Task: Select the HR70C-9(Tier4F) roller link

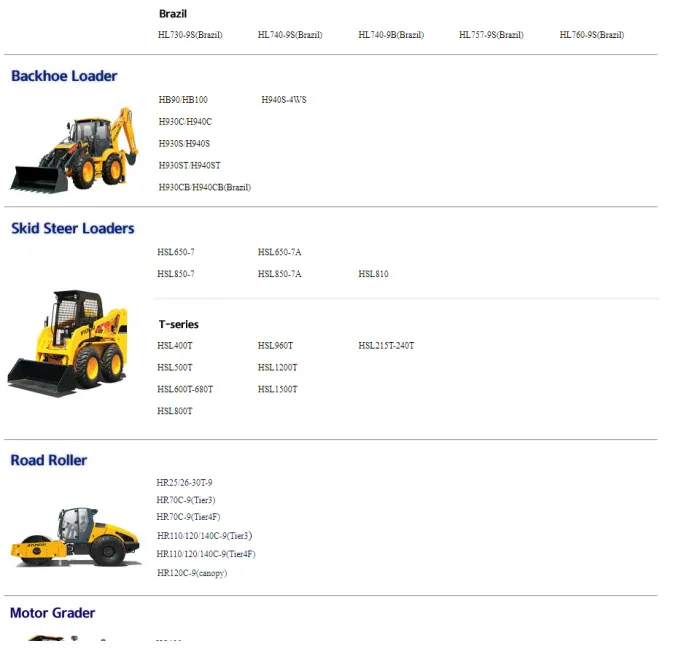Action: [188, 516]
